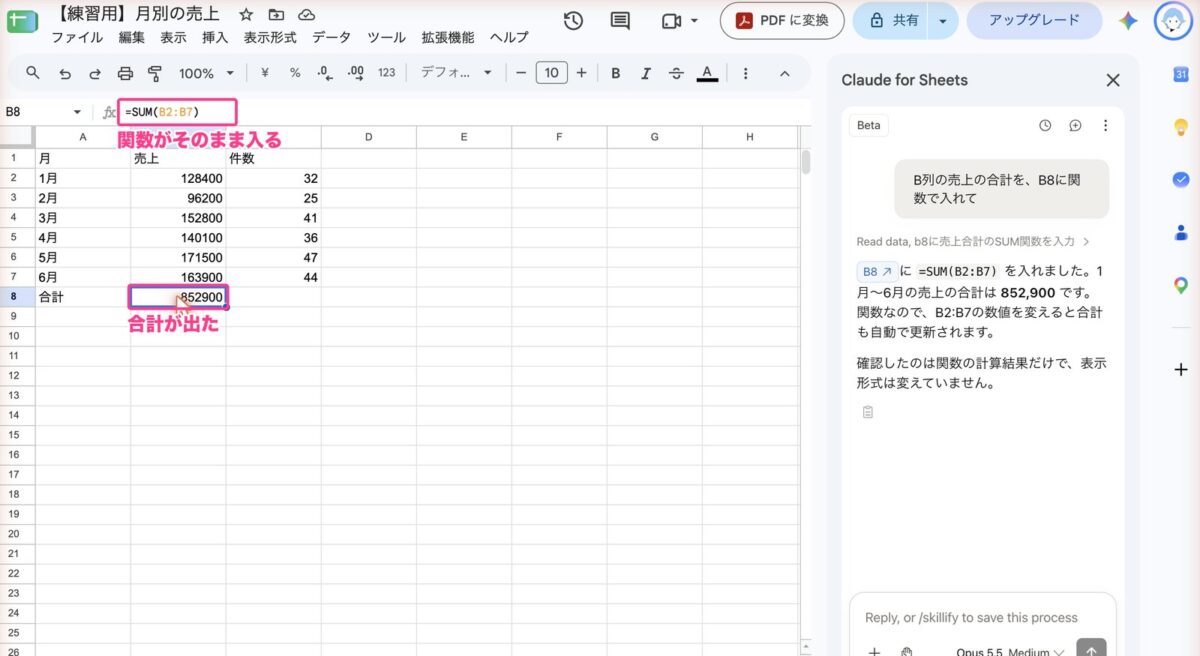Decrease decimal places
Screen dimensions: 1200x656
click(x=323, y=73)
